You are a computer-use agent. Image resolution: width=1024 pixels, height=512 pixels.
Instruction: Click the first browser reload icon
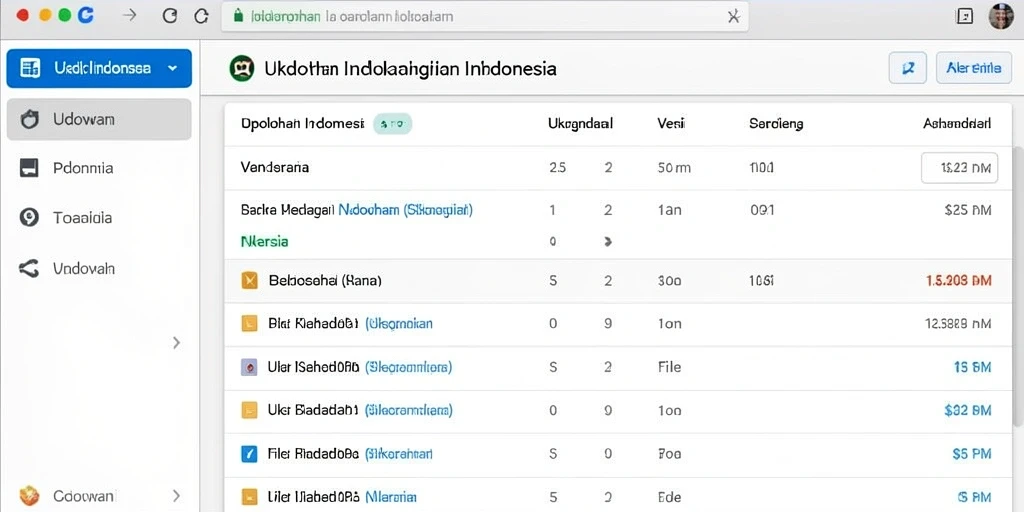pos(170,16)
